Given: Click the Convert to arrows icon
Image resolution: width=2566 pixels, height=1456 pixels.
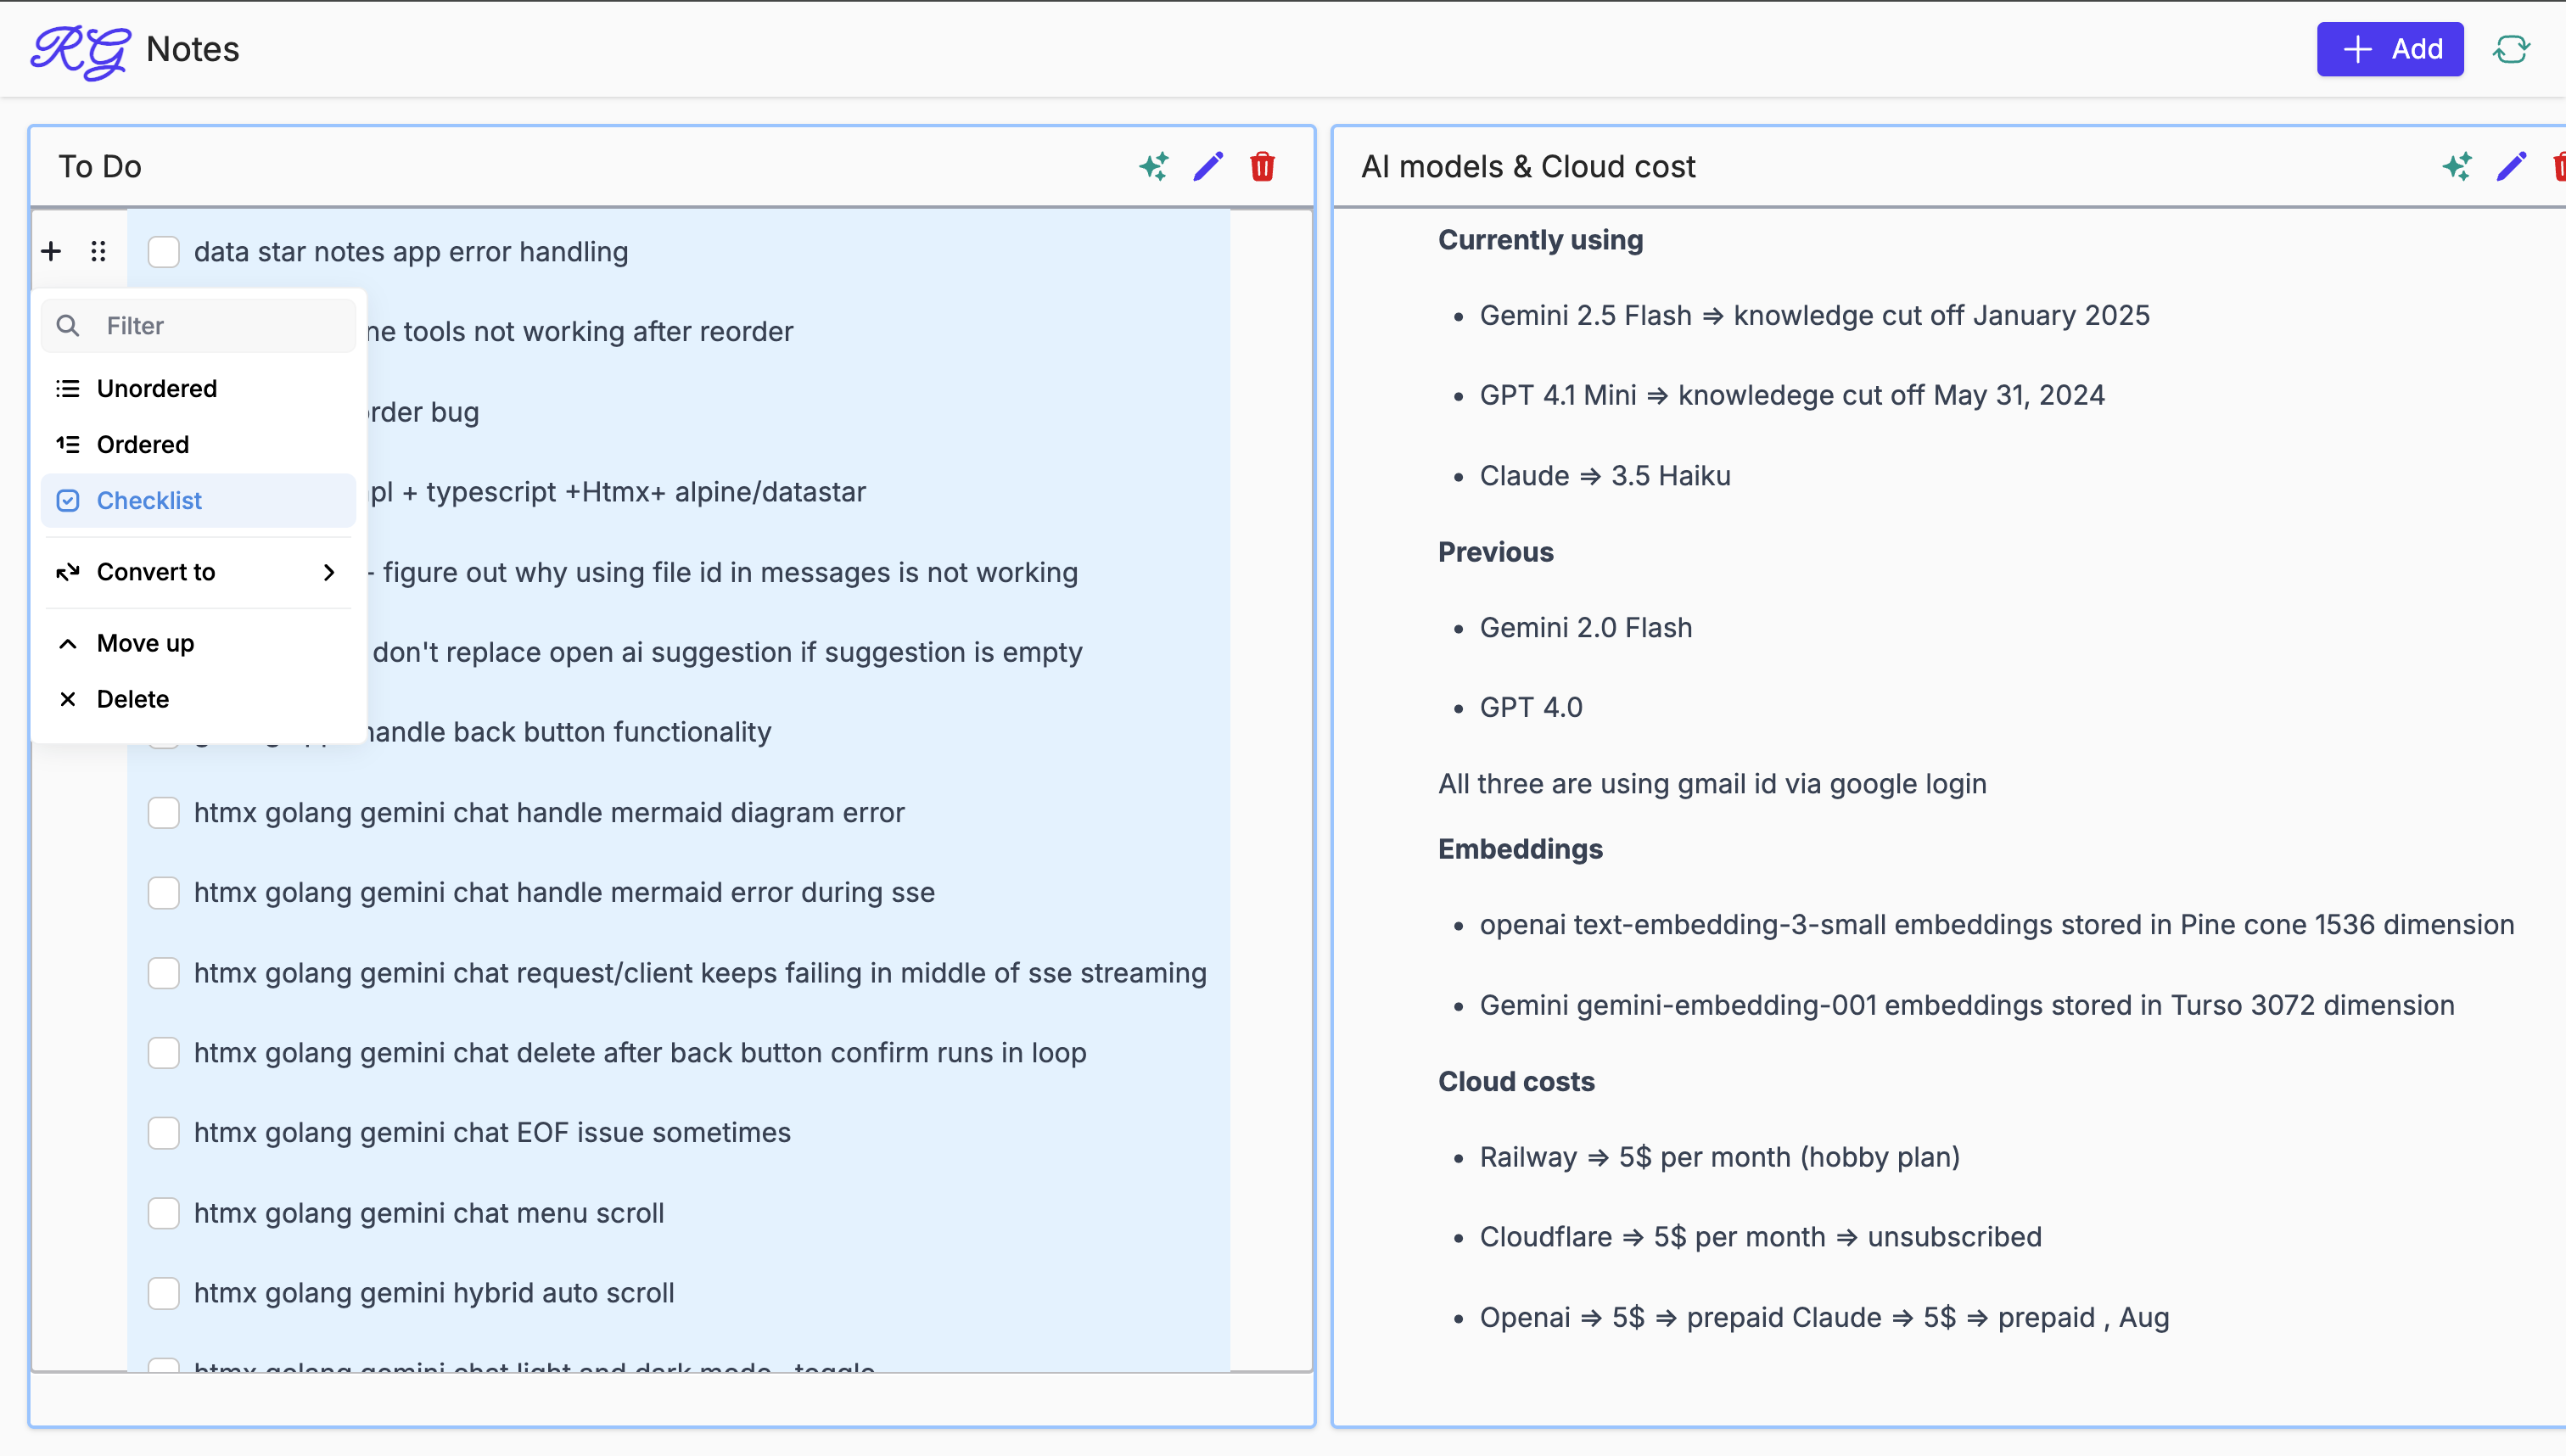Looking at the screenshot, I should (68, 572).
